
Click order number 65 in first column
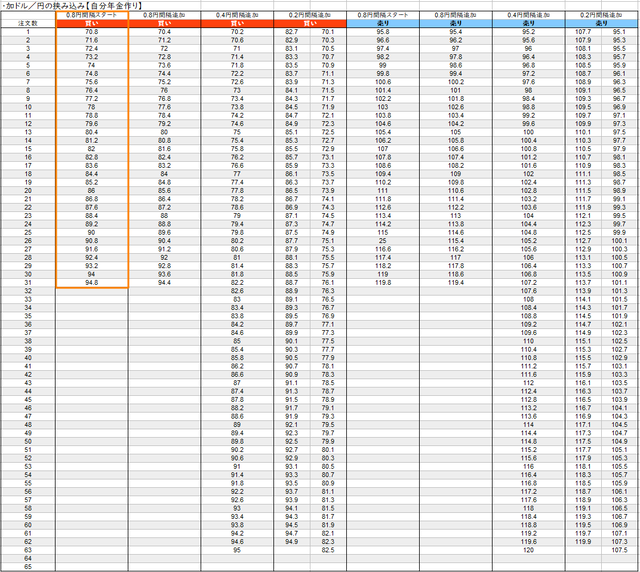(x=28, y=567)
